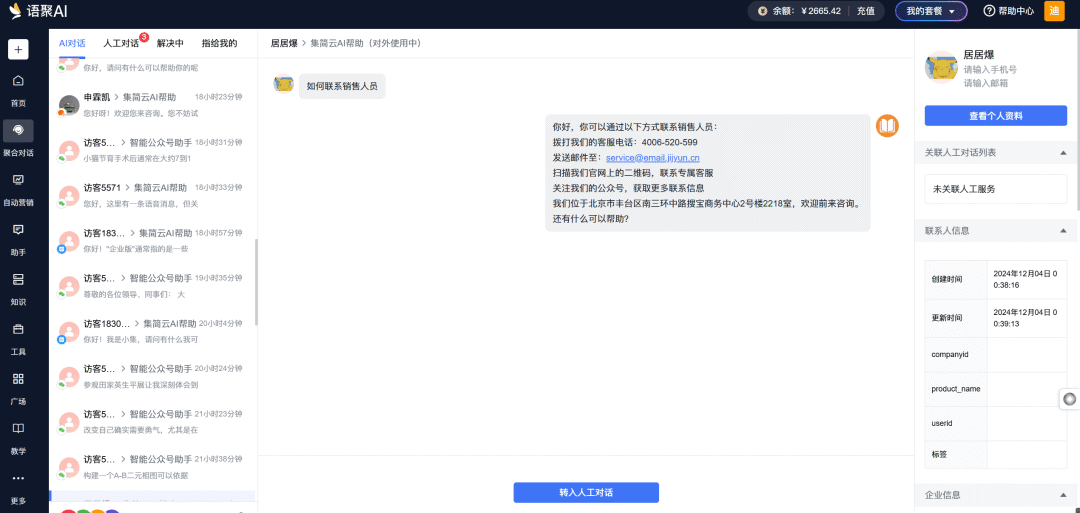Open 聚合对话 in the sidebar
This screenshot has height=513, width=1080.
point(18,138)
